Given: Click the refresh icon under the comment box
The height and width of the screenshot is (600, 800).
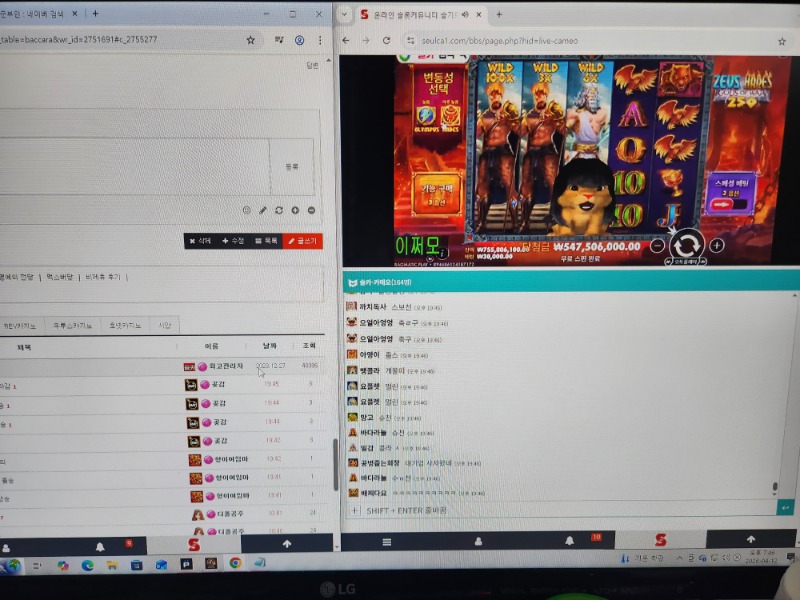Looking at the screenshot, I should (x=279, y=210).
